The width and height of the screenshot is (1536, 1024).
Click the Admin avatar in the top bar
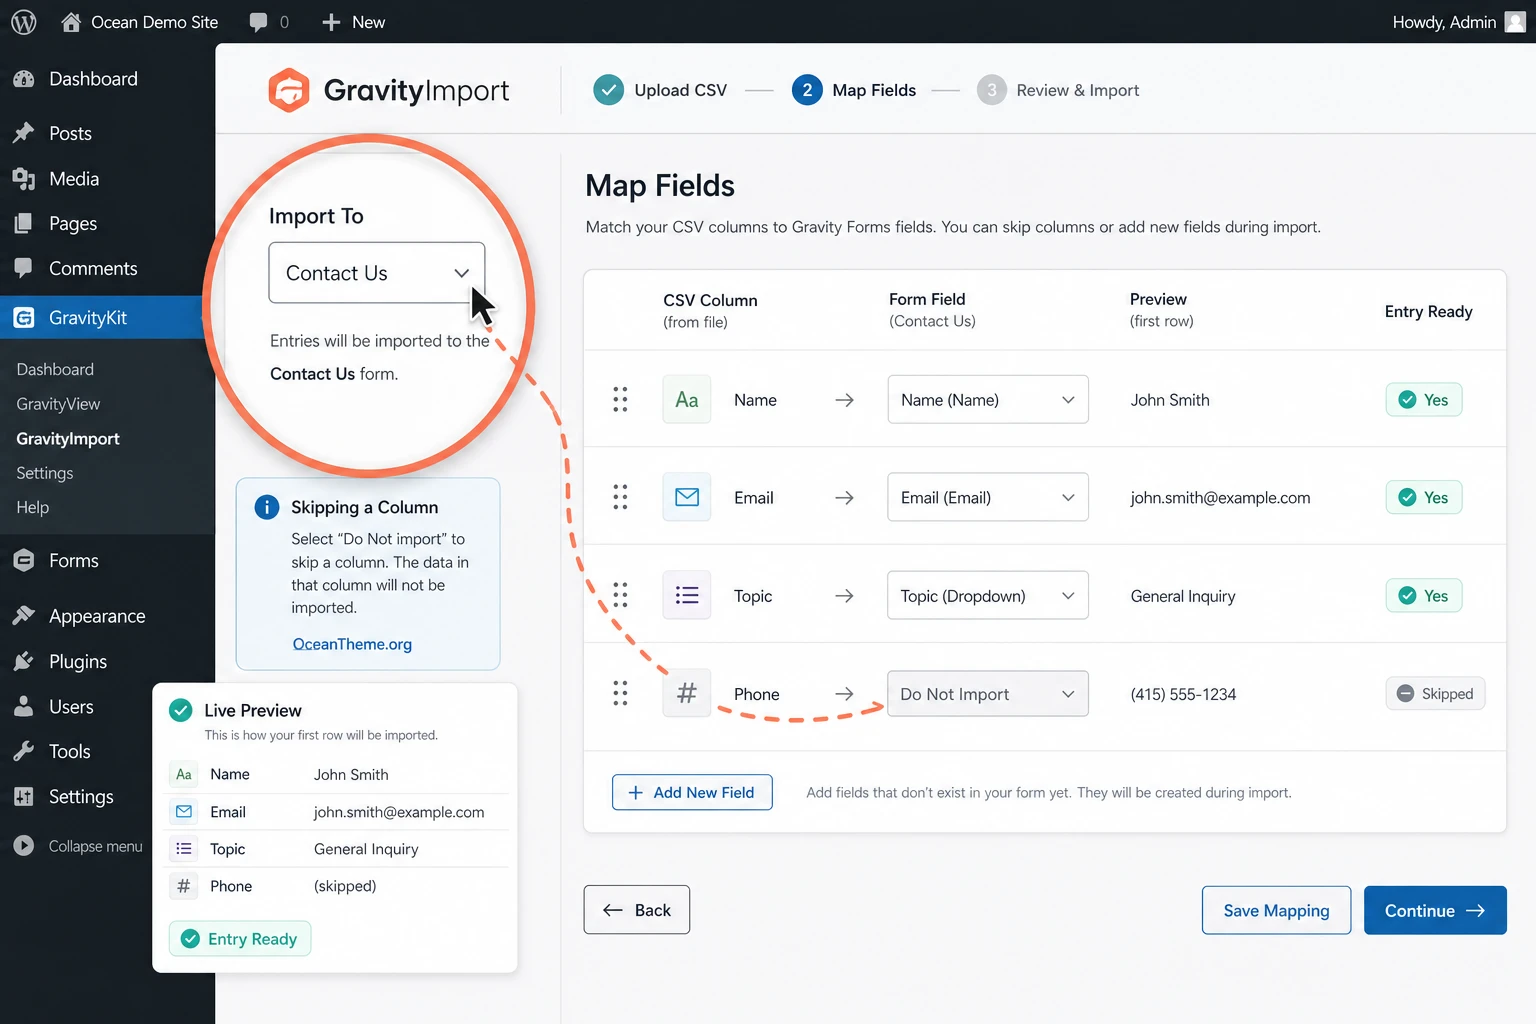(x=1515, y=22)
